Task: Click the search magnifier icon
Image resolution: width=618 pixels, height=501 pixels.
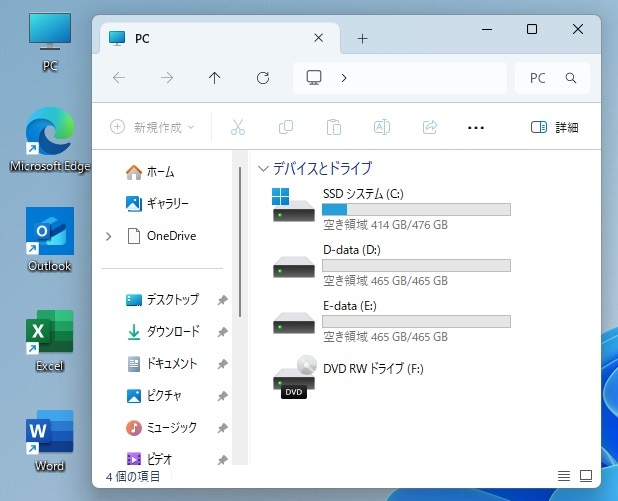Action: point(571,78)
